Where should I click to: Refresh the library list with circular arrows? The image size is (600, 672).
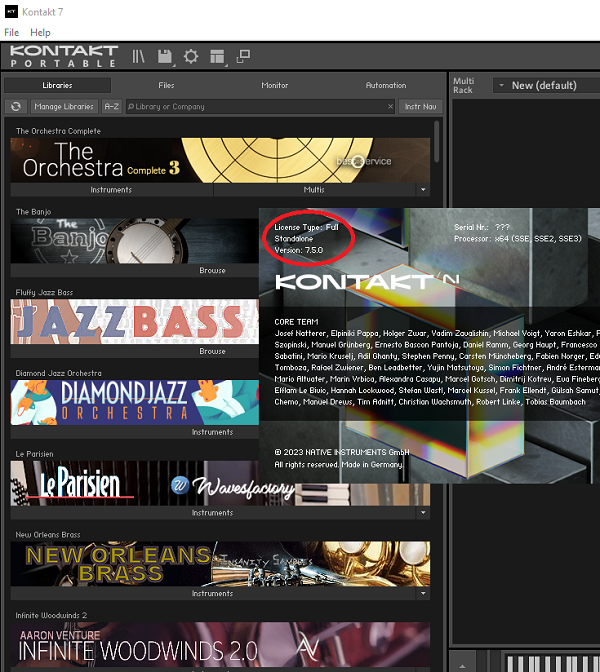point(16,106)
